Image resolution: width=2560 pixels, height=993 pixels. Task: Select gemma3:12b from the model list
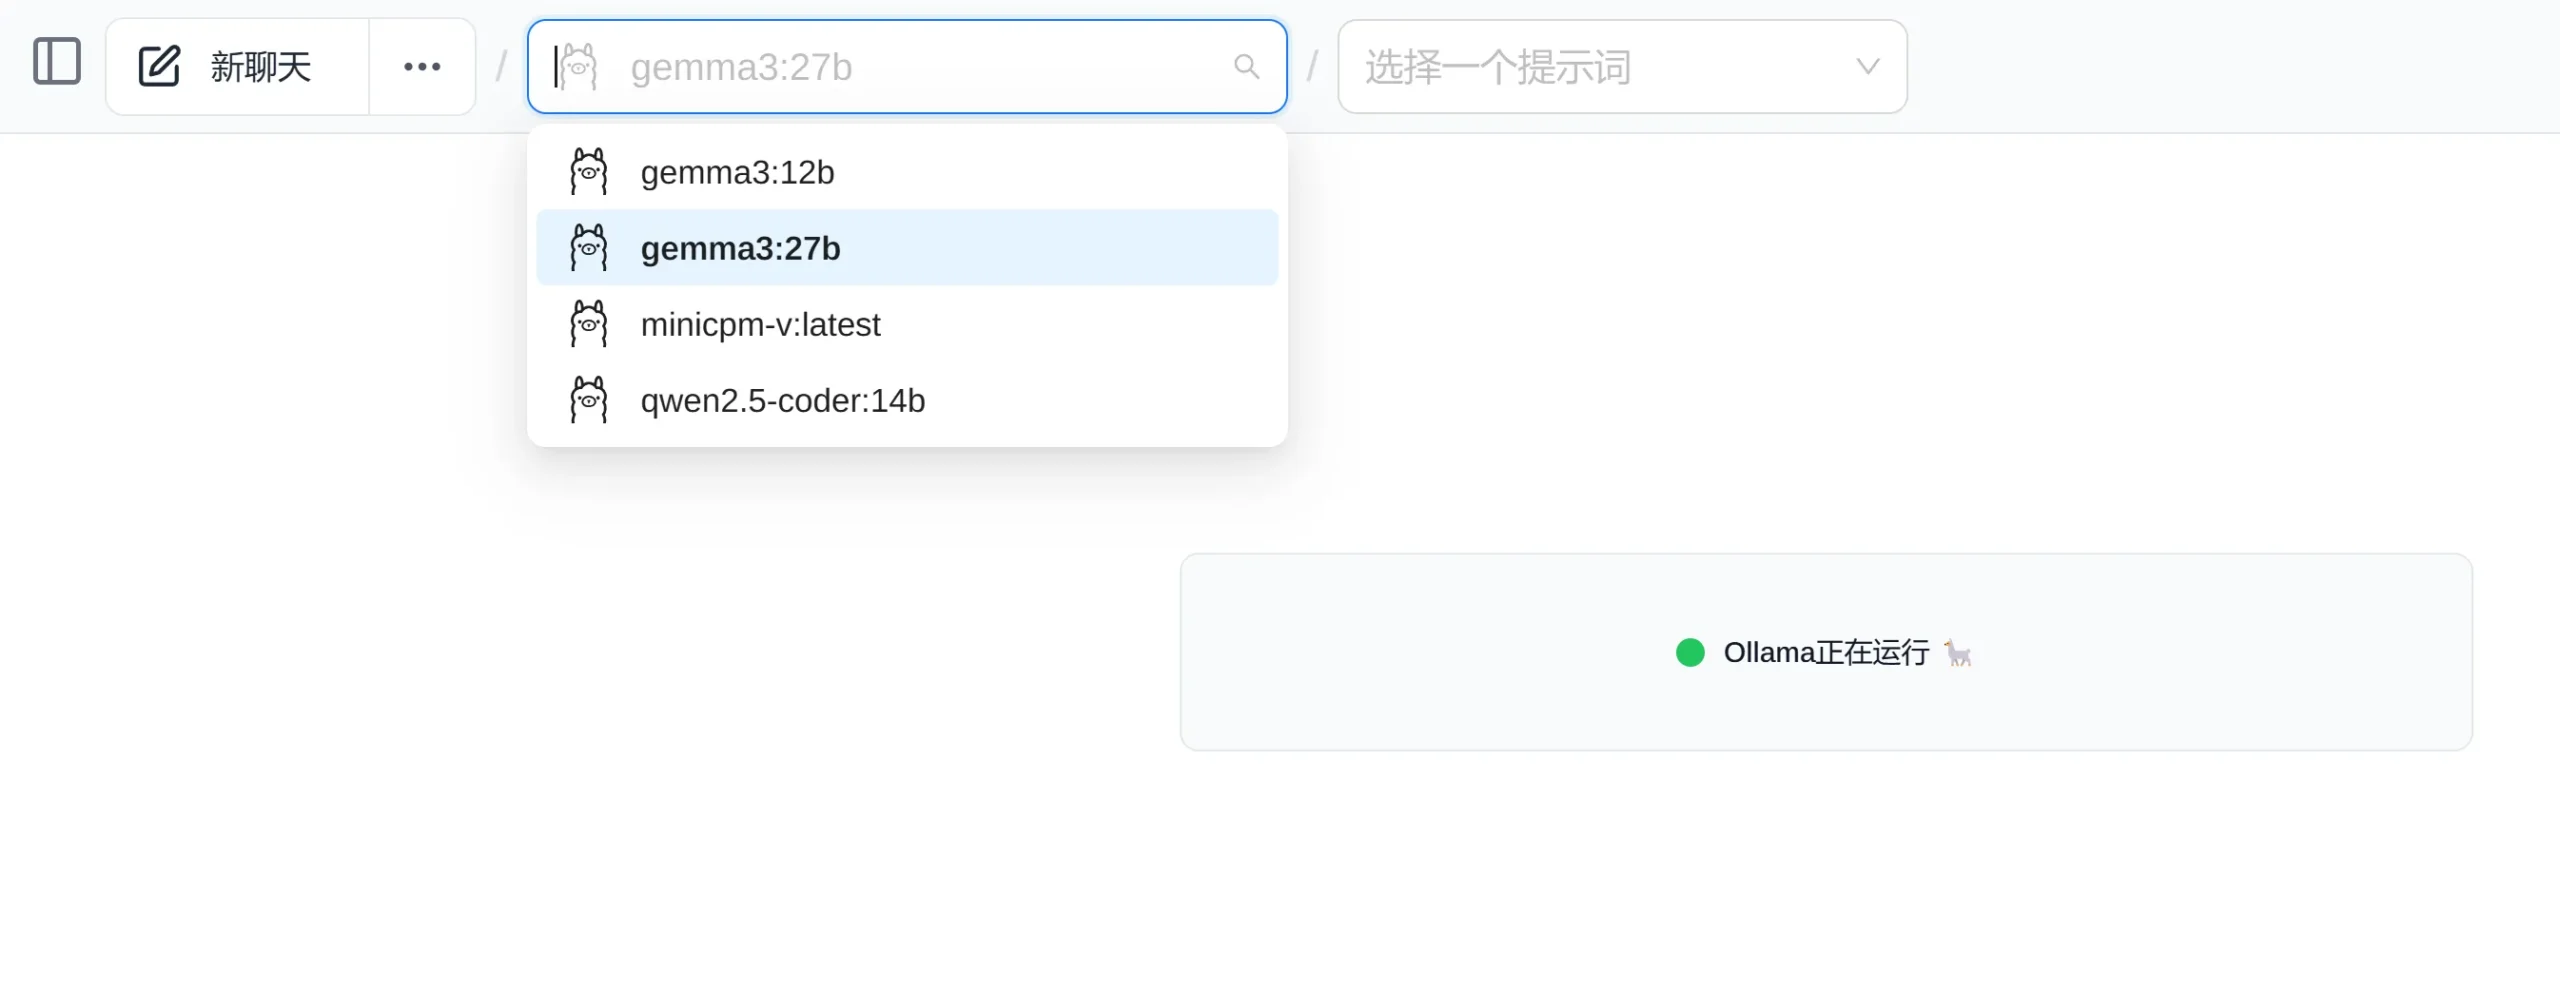(737, 171)
